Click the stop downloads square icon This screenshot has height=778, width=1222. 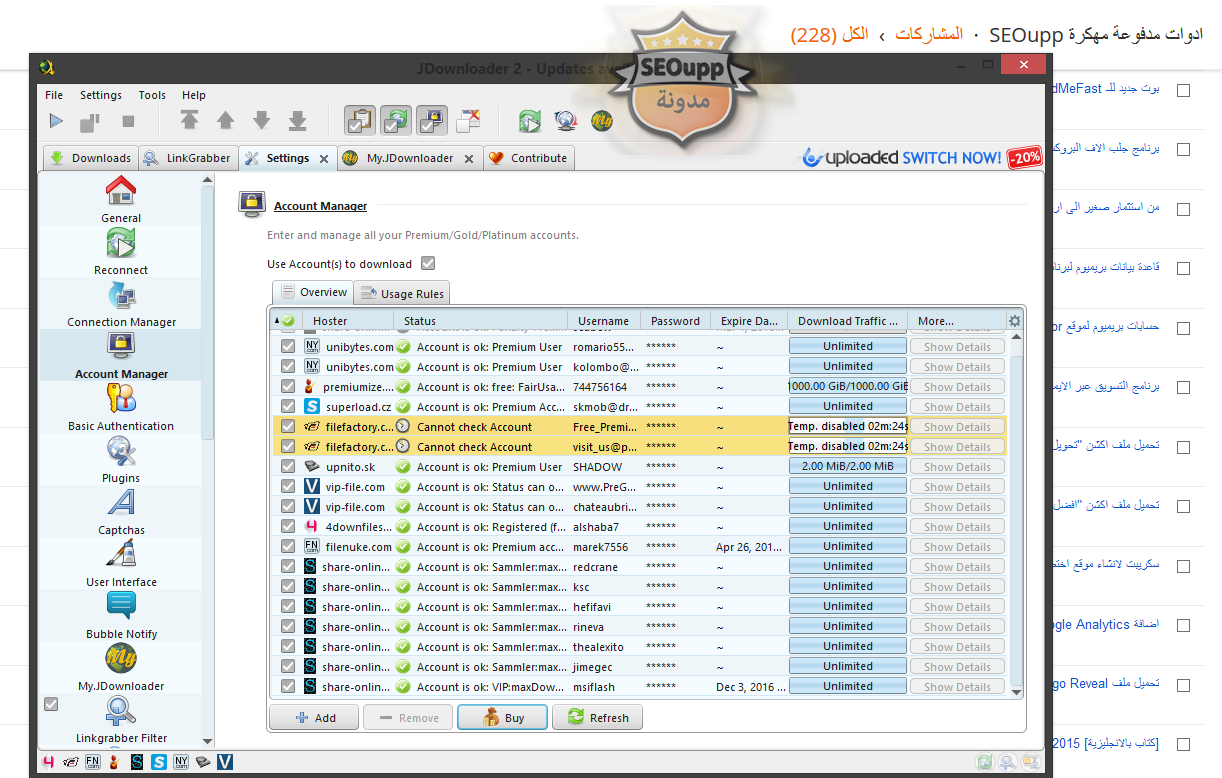[128, 121]
